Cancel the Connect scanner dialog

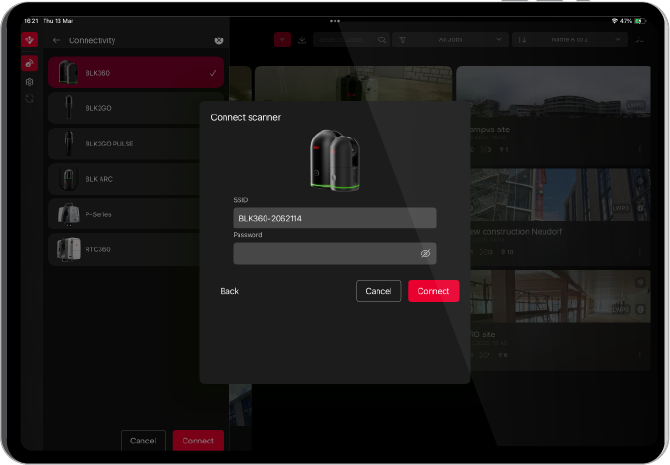pyautogui.click(x=378, y=291)
